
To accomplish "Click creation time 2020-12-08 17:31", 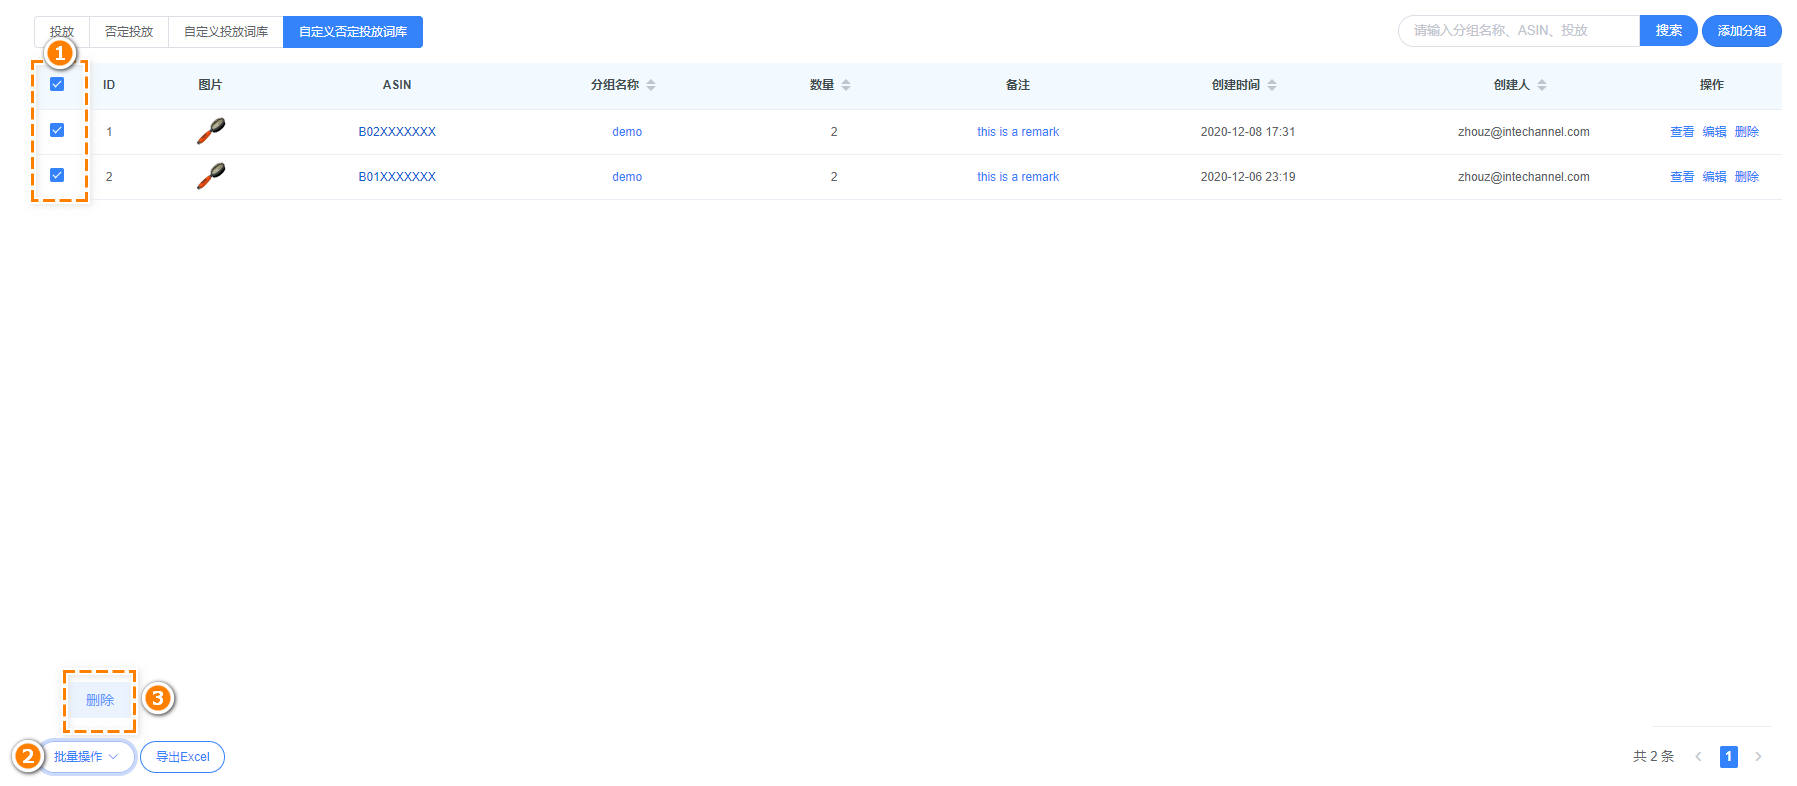I will 1248,132.
